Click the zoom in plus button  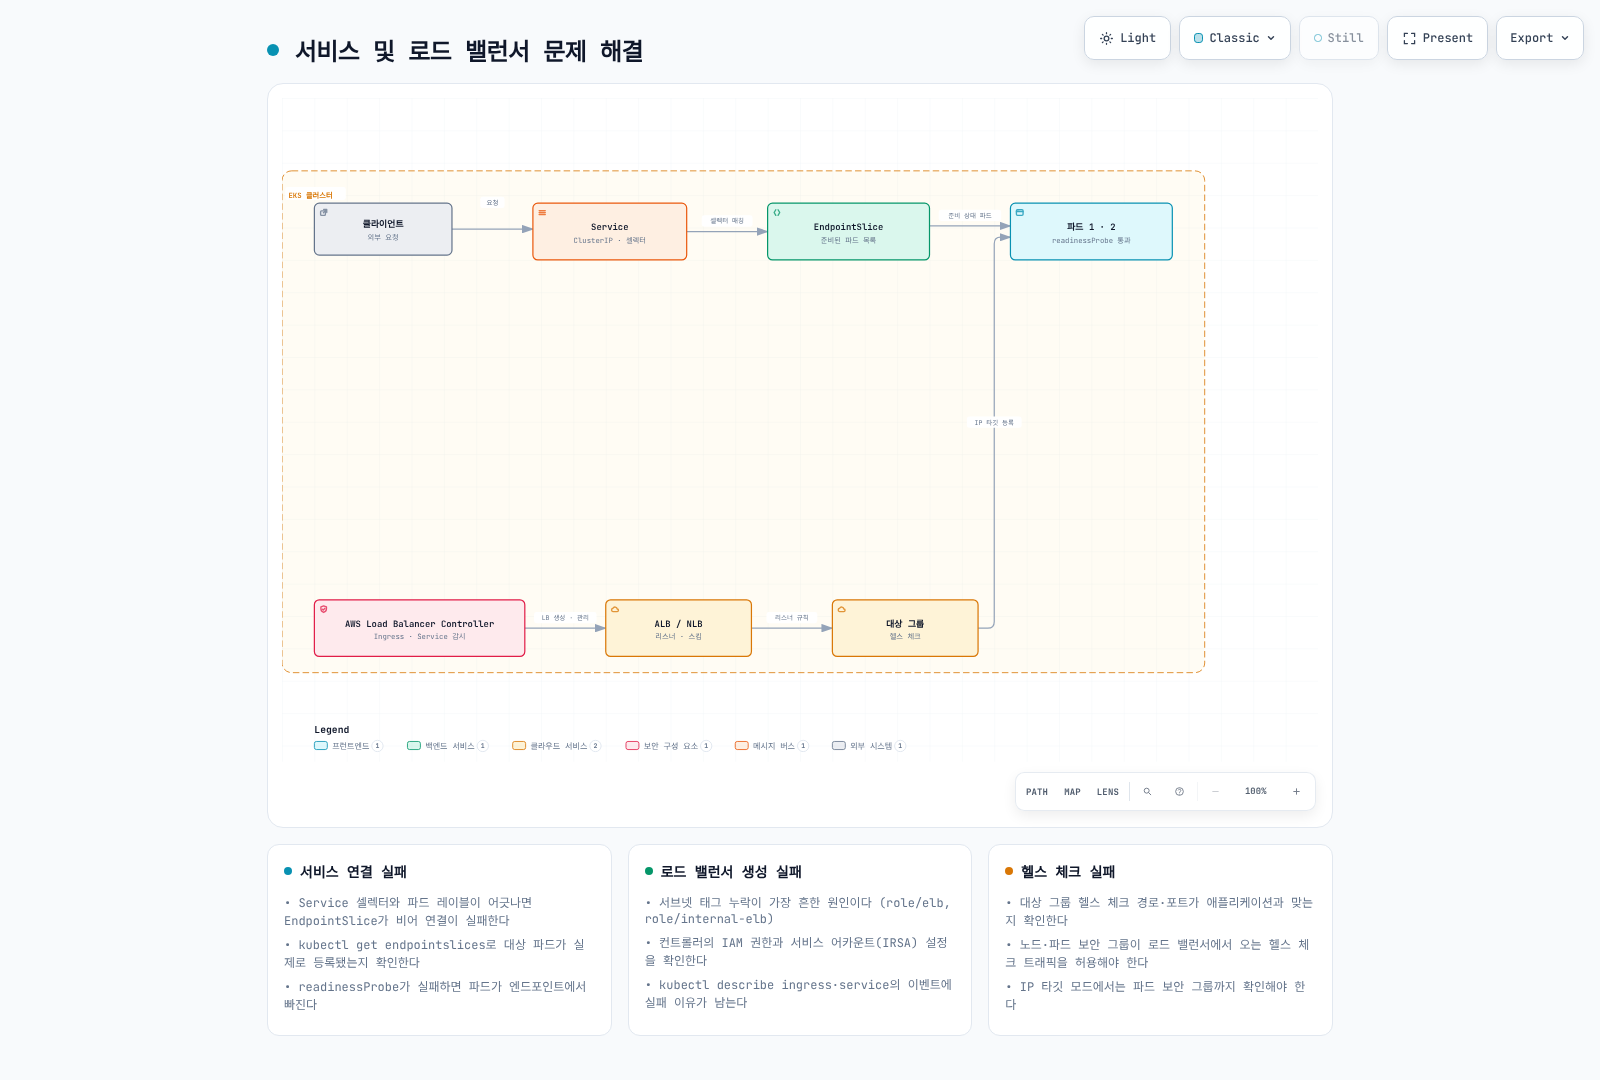1296,792
